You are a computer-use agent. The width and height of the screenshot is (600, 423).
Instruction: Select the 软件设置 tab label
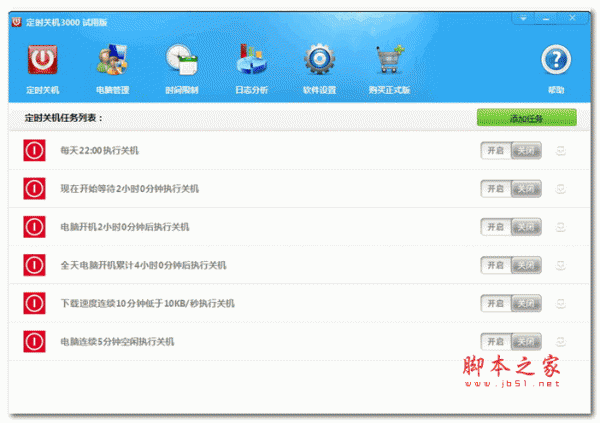click(x=320, y=90)
